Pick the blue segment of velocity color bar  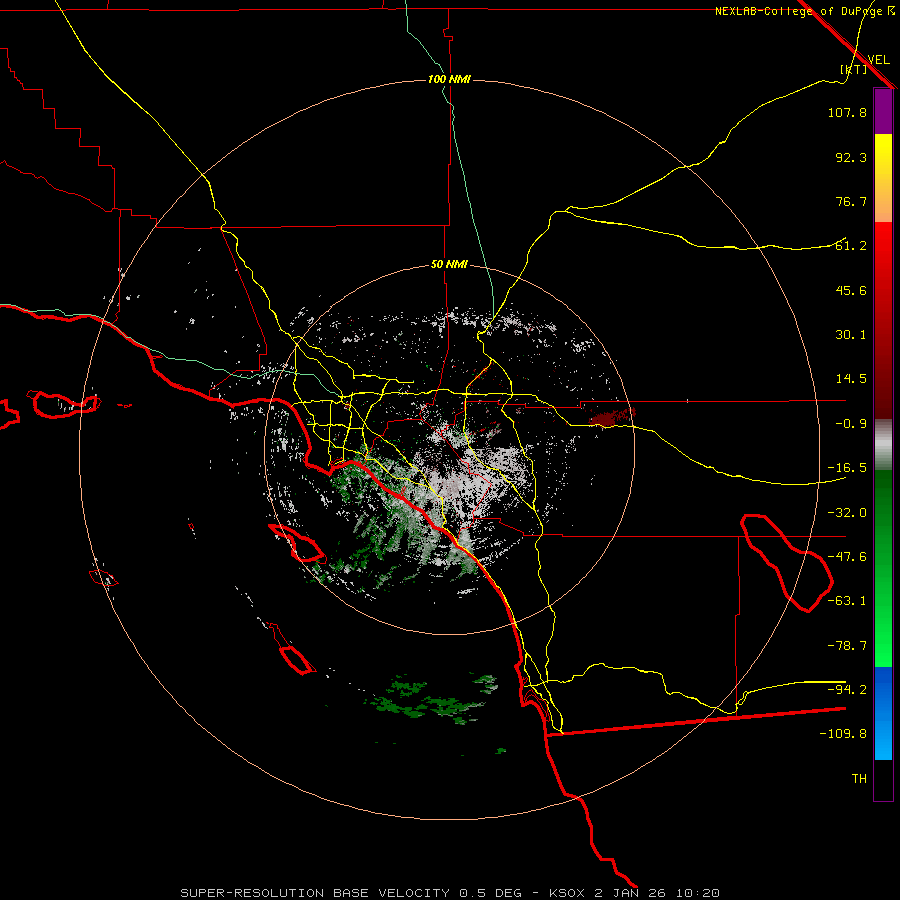pyautogui.click(x=883, y=713)
